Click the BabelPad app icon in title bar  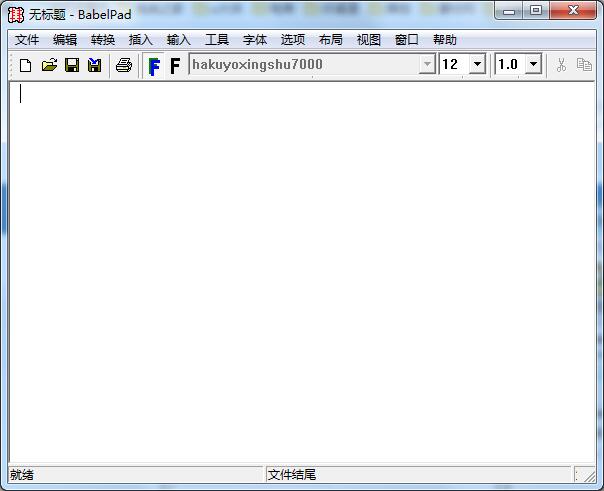click(16, 15)
